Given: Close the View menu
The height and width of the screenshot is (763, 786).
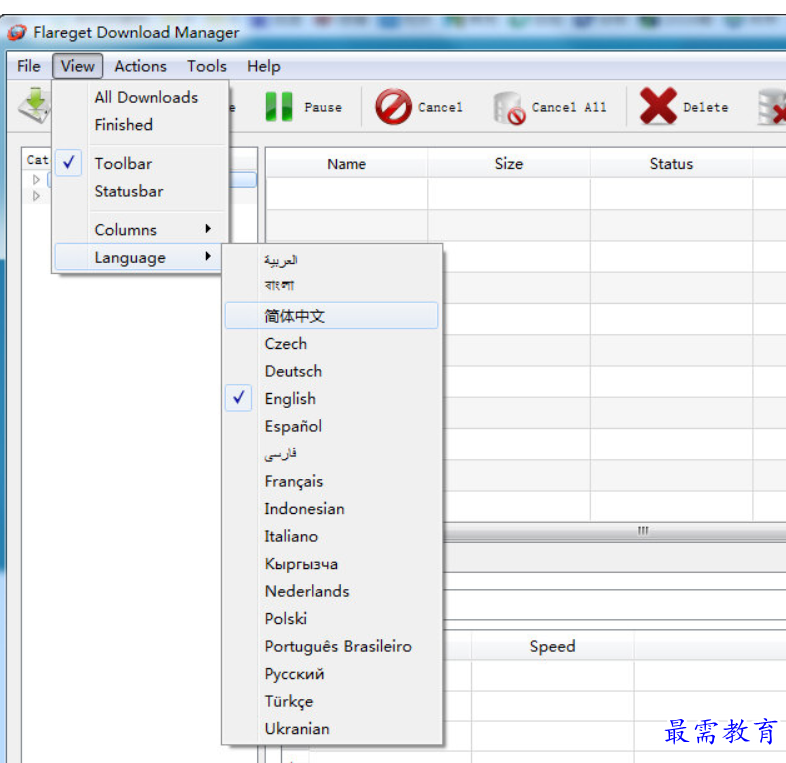Looking at the screenshot, I should click(78, 66).
